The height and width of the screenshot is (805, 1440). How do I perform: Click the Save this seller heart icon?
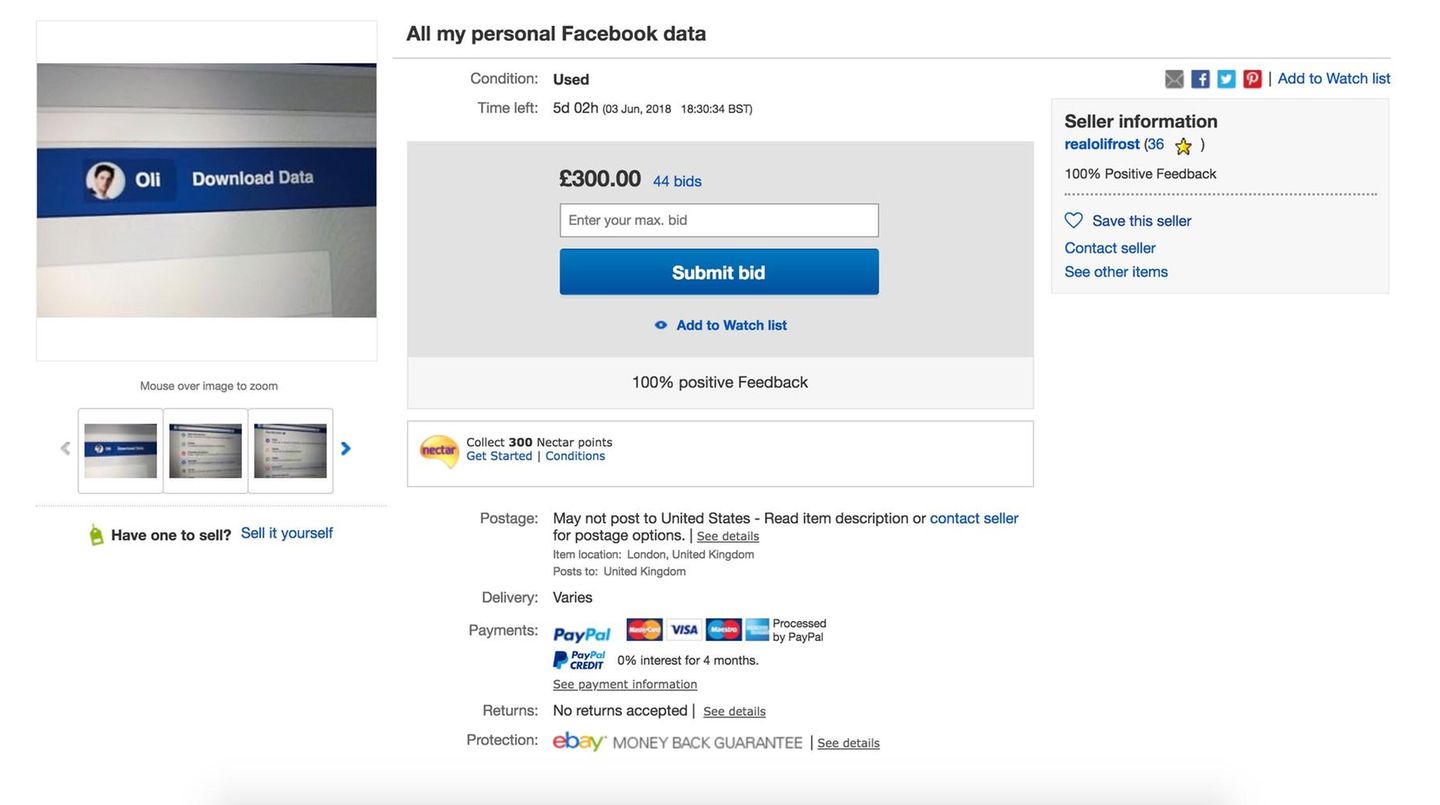coord(1074,220)
